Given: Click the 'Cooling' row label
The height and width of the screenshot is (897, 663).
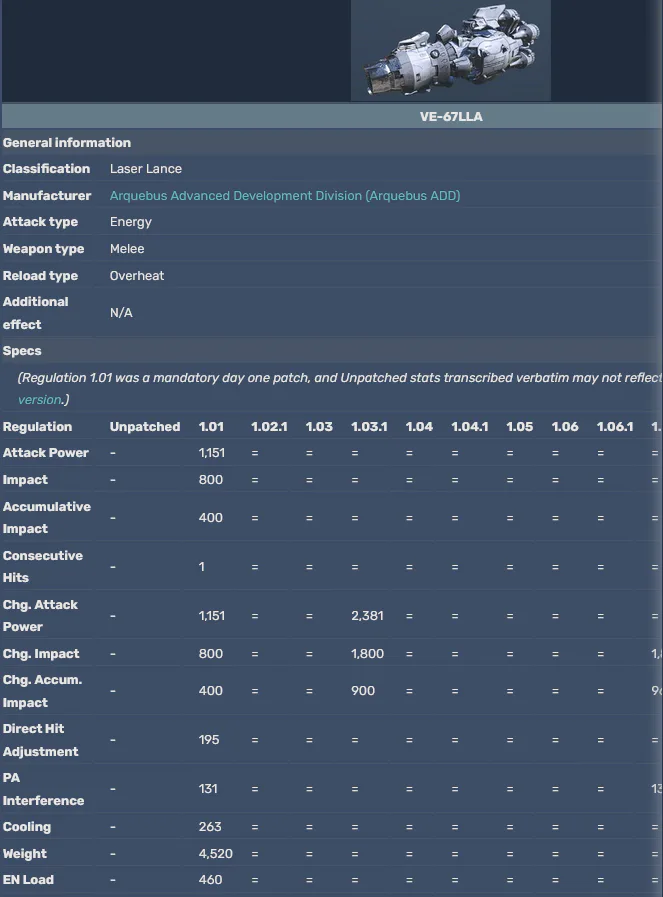Looking at the screenshot, I should [x=27, y=827].
